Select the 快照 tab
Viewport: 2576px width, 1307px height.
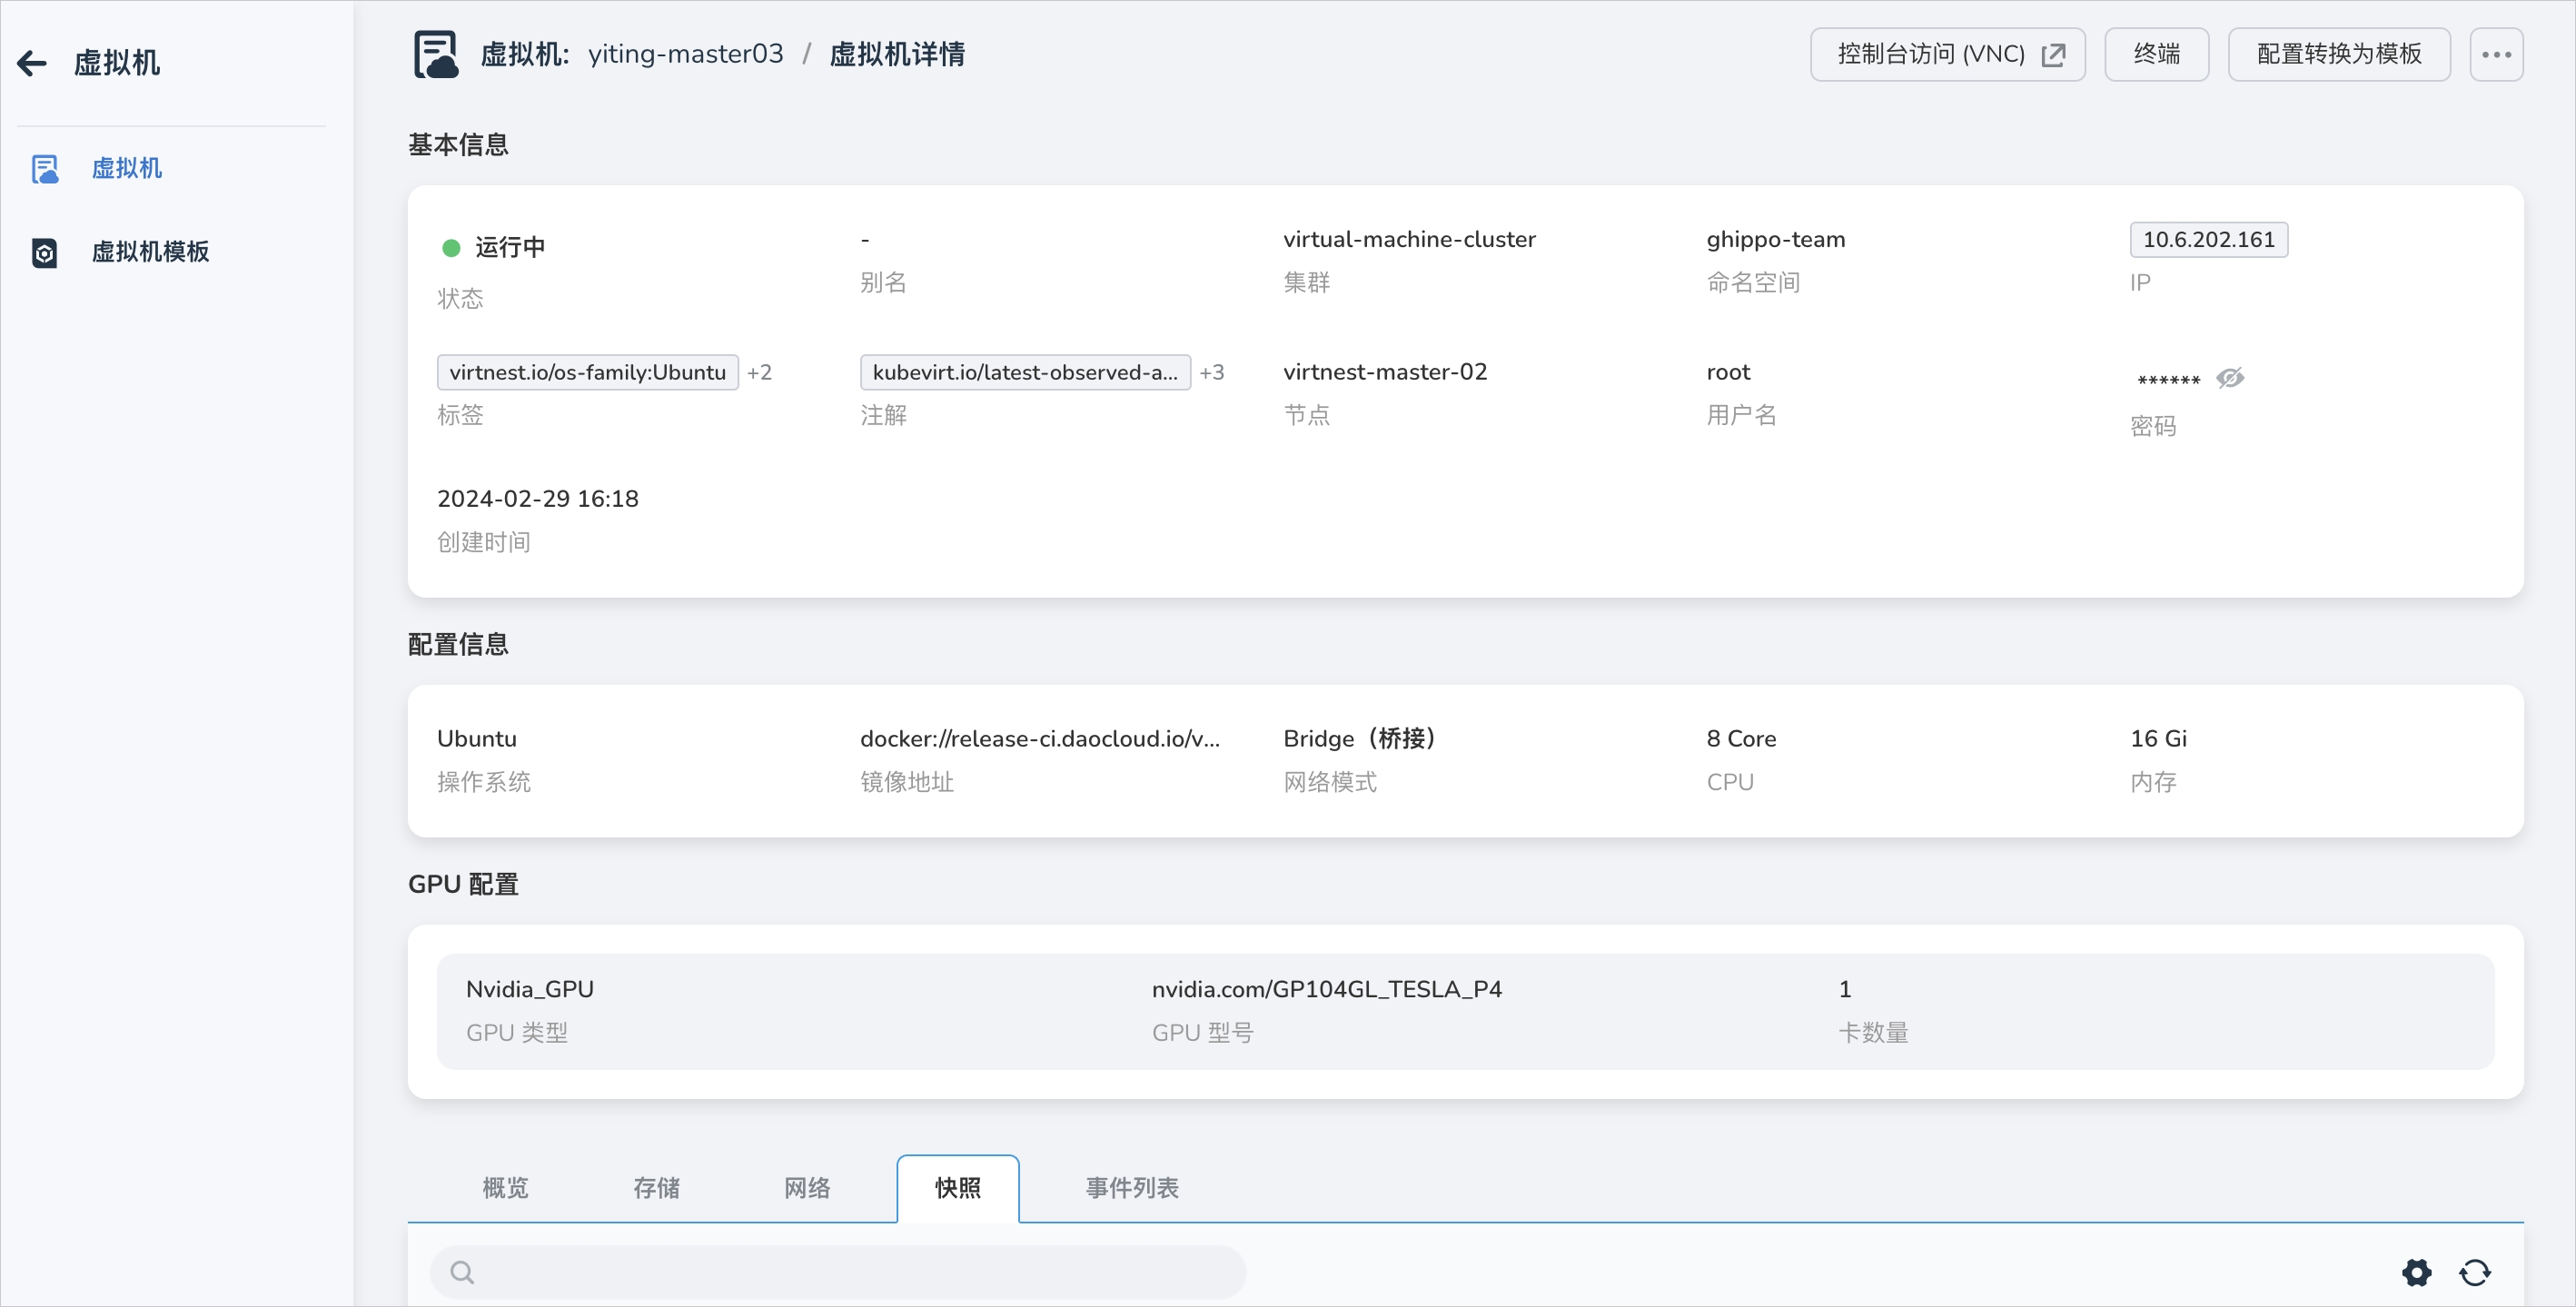click(958, 1188)
